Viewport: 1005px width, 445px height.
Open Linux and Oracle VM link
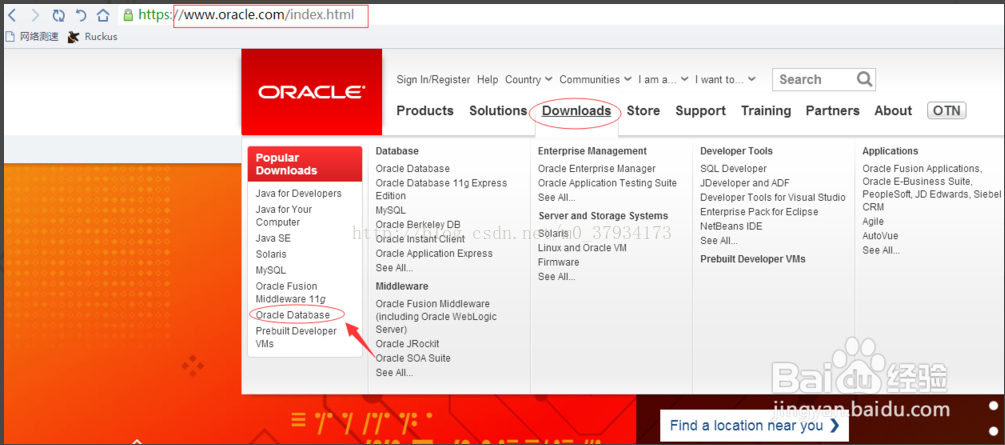582,248
